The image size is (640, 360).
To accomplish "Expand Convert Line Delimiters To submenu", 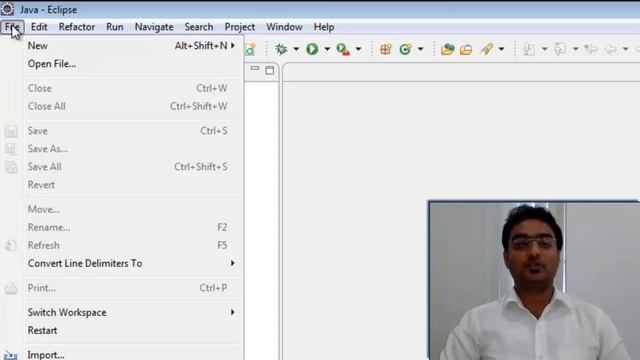I will point(233,263).
